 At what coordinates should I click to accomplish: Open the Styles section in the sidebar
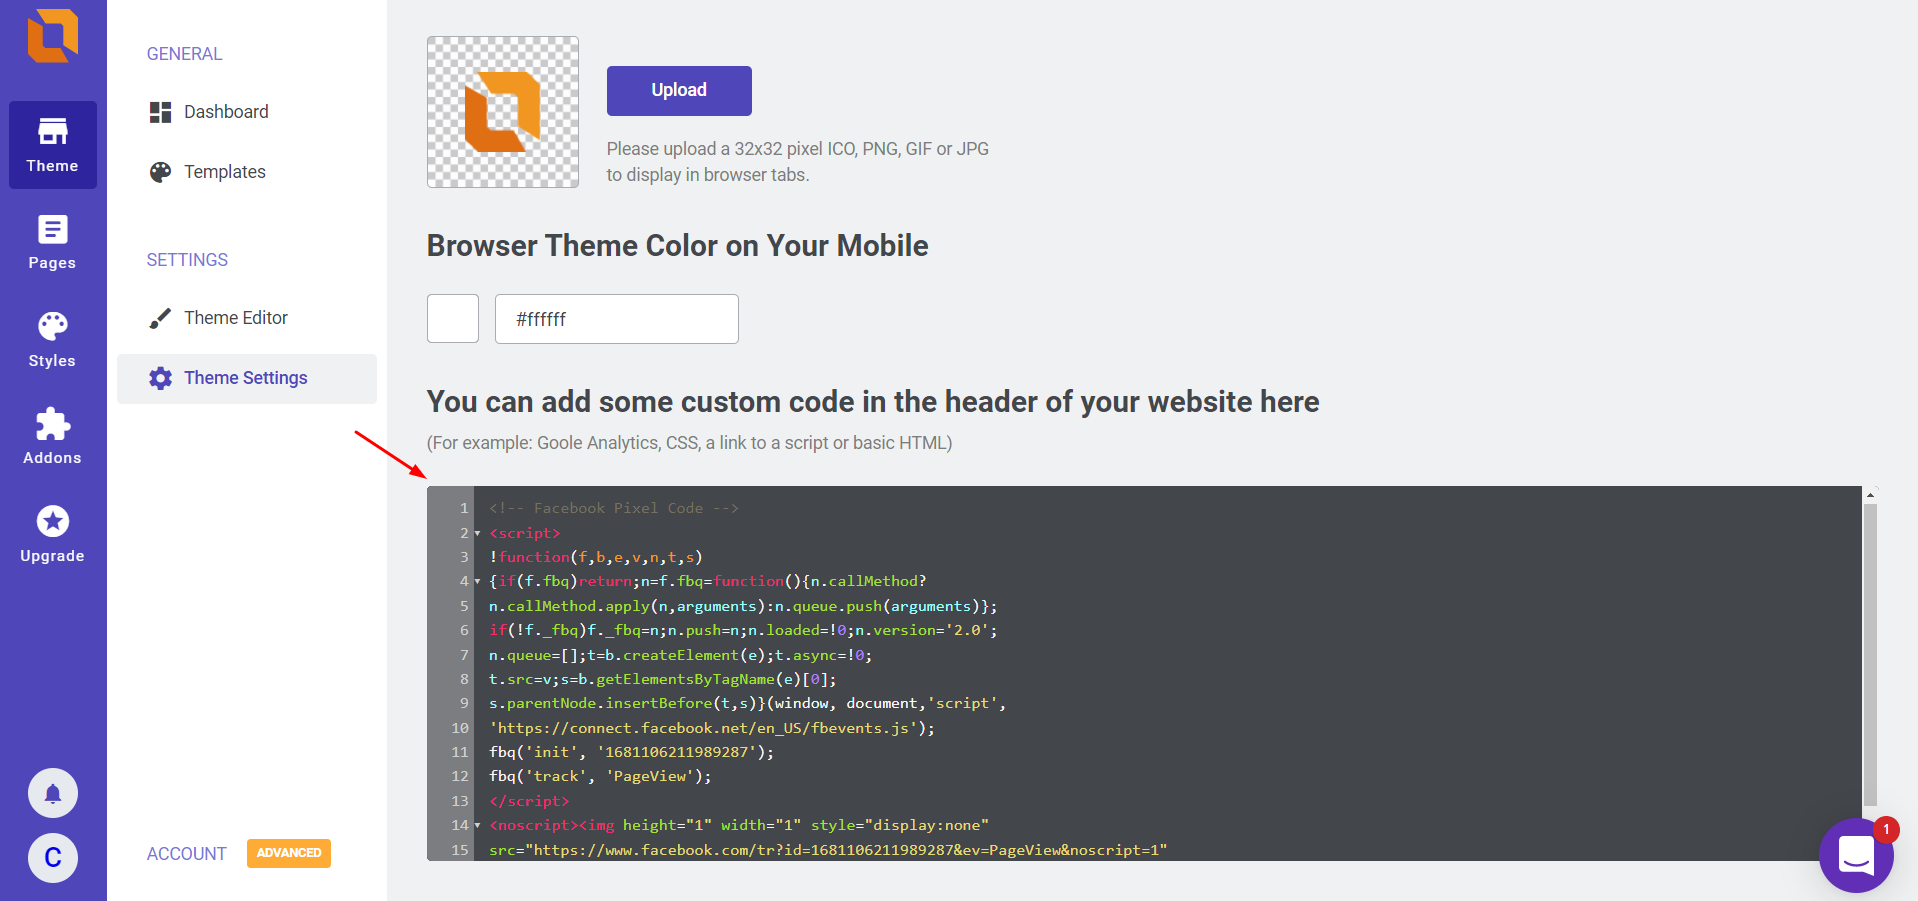(x=53, y=340)
